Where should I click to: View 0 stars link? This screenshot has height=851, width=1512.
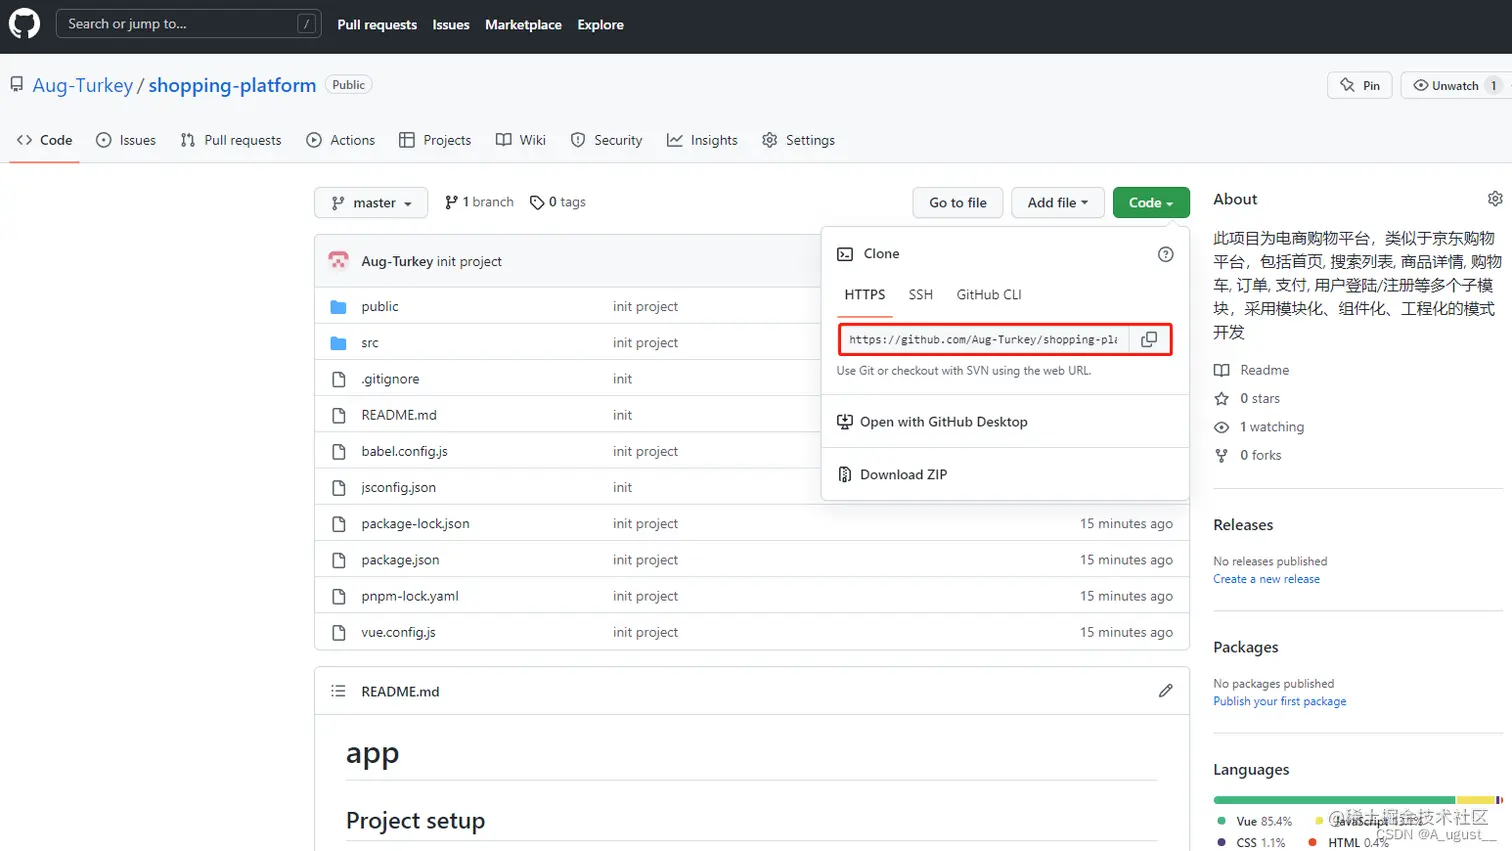(x=1247, y=398)
